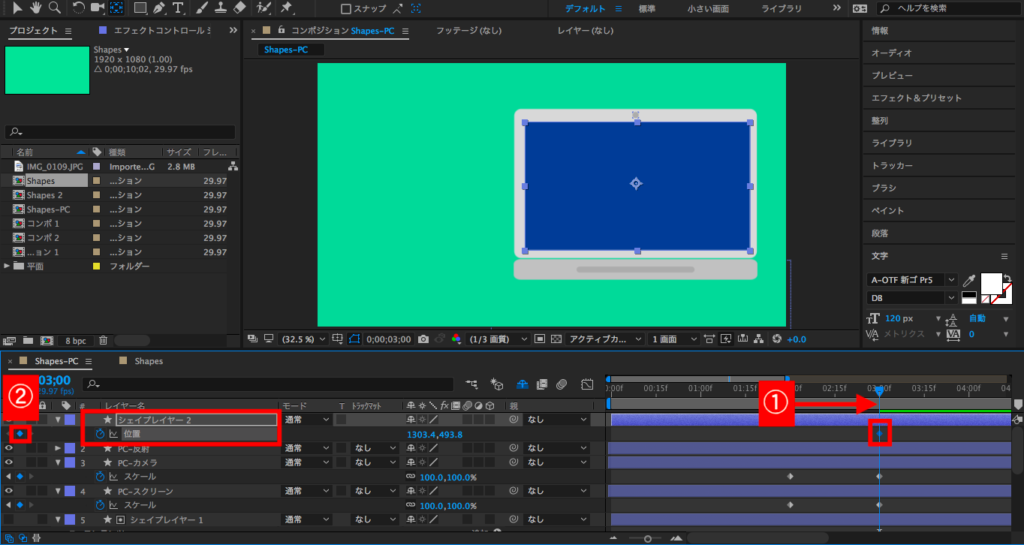Switch to the Shapes timeline tab
1024x545 pixels.
(148, 361)
